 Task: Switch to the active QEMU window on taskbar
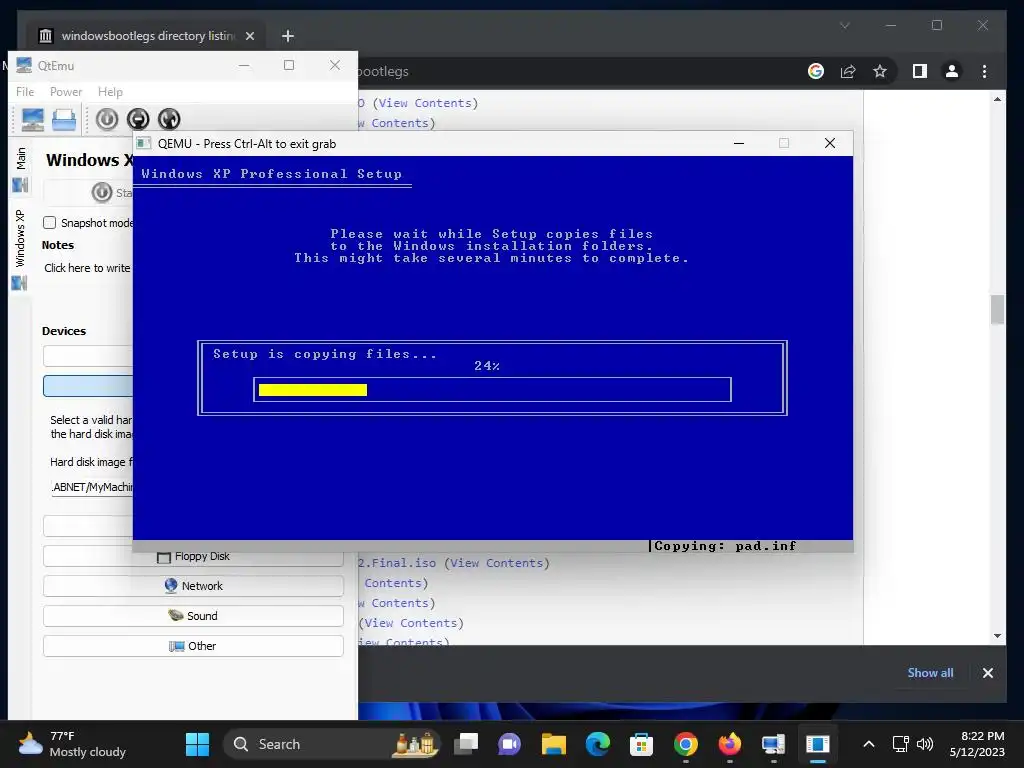pyautogui.click(x=818, y=744)
